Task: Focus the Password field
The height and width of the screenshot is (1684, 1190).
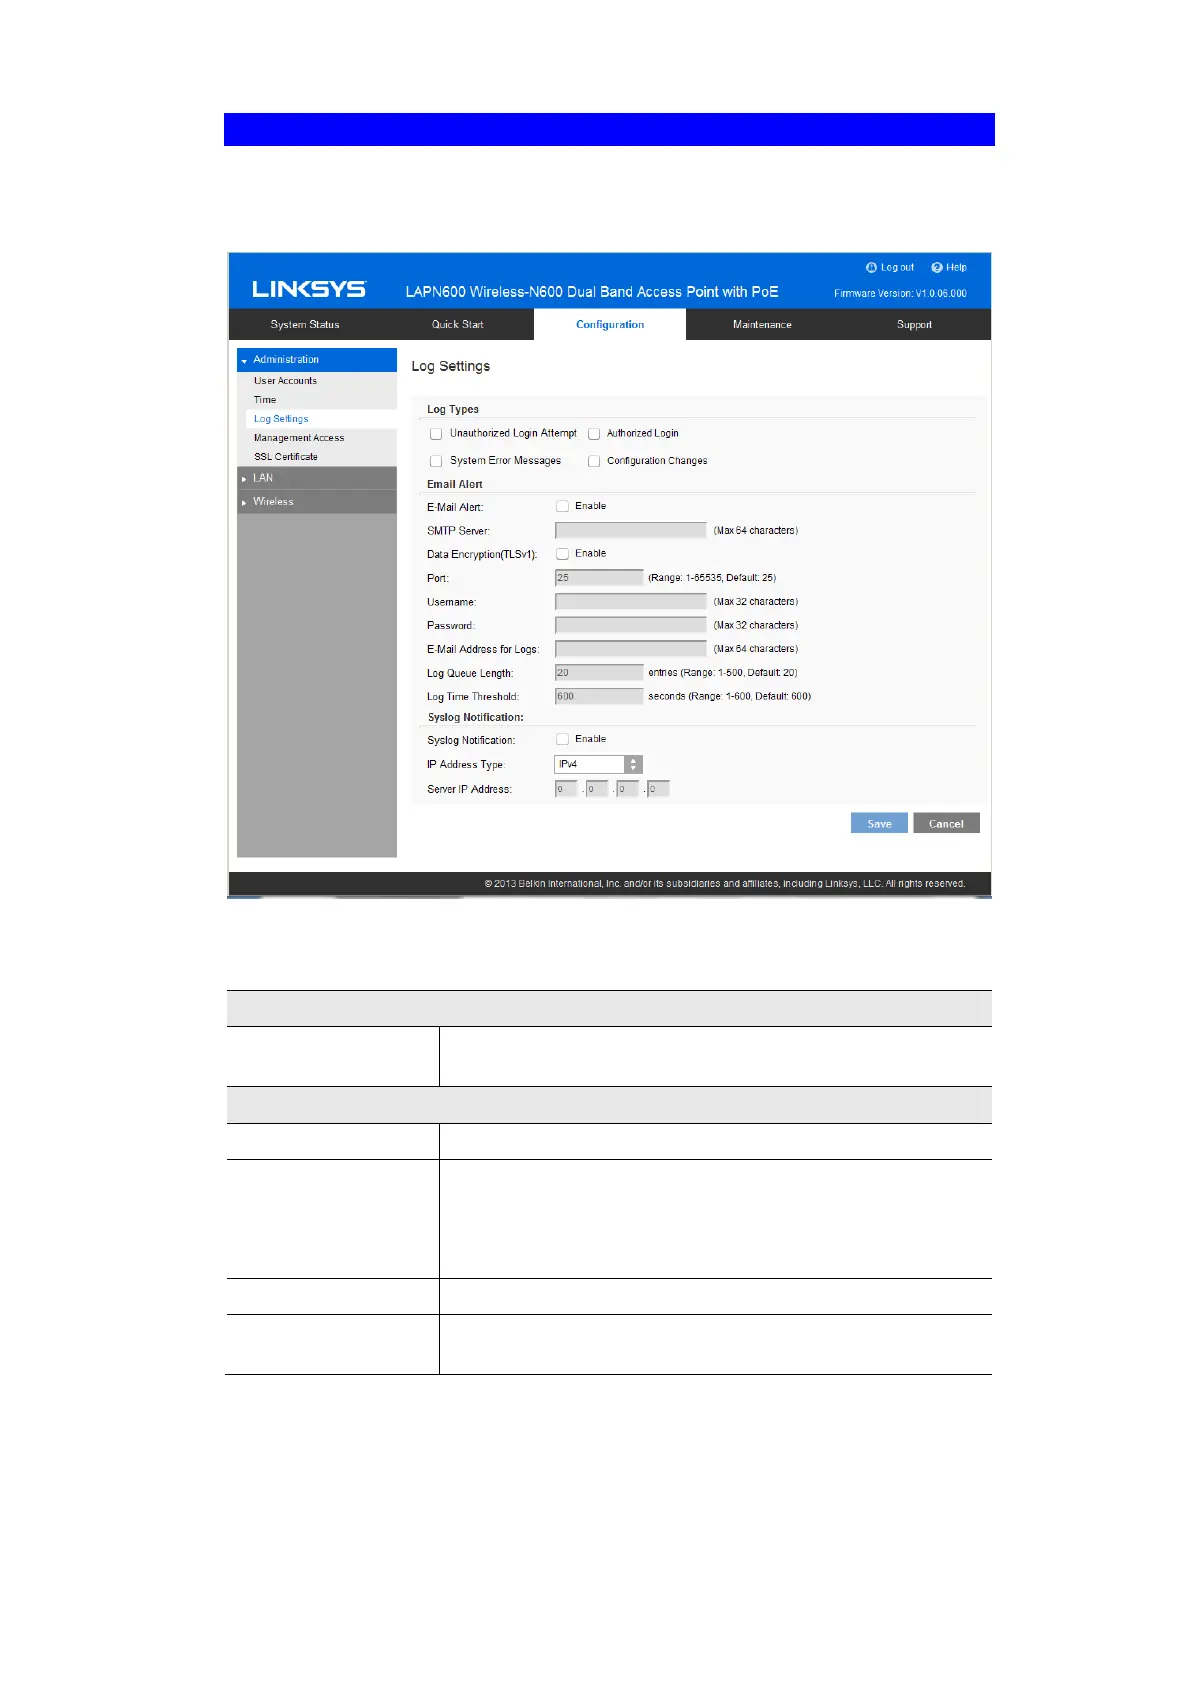Action: click(631, 625)
